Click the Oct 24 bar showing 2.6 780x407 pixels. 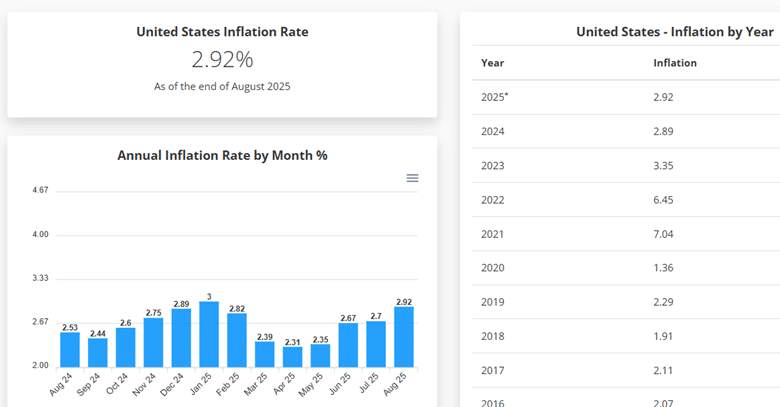(x=126, y=346)
